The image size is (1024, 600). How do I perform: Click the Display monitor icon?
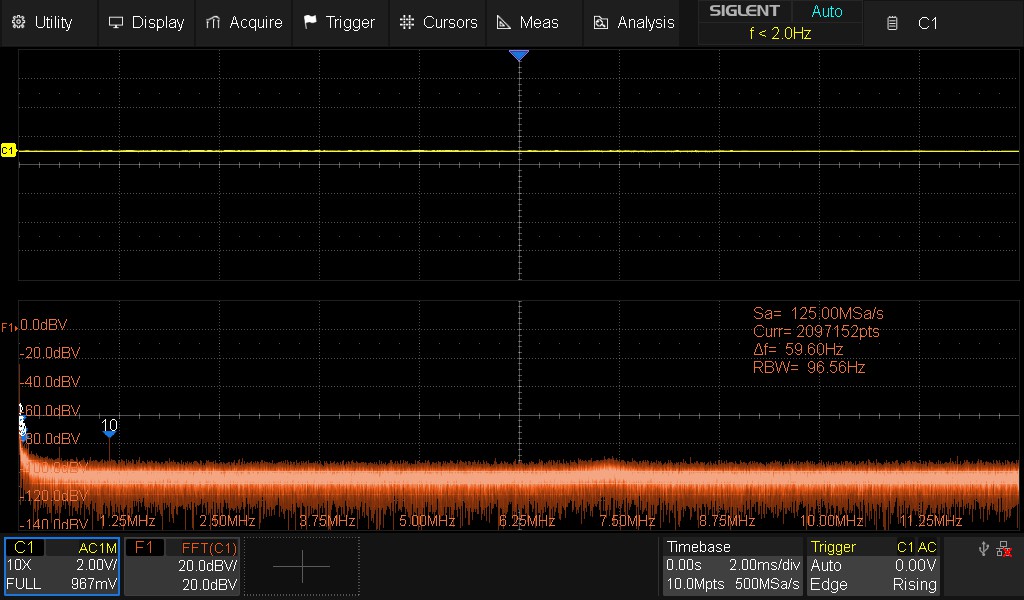(x=116, y=22)
